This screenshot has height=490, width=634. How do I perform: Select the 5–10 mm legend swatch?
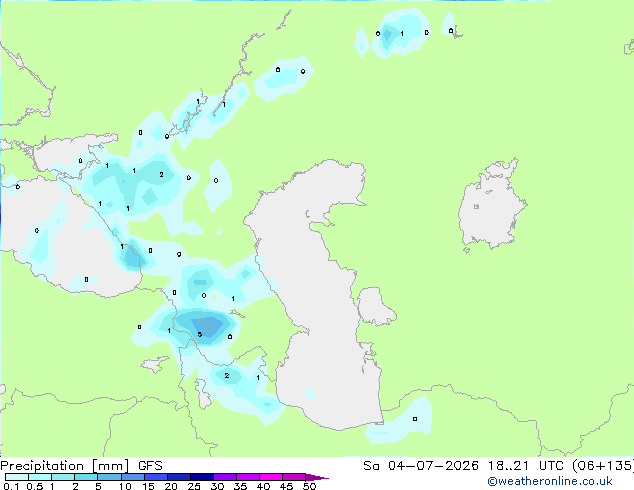[x=109, y=477]
